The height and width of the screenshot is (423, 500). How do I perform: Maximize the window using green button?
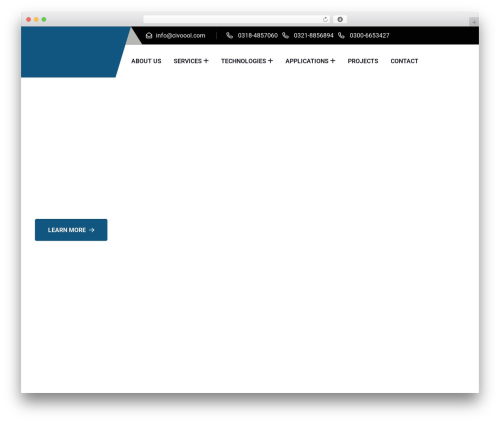pyautogui.click(x=44, y=19)
